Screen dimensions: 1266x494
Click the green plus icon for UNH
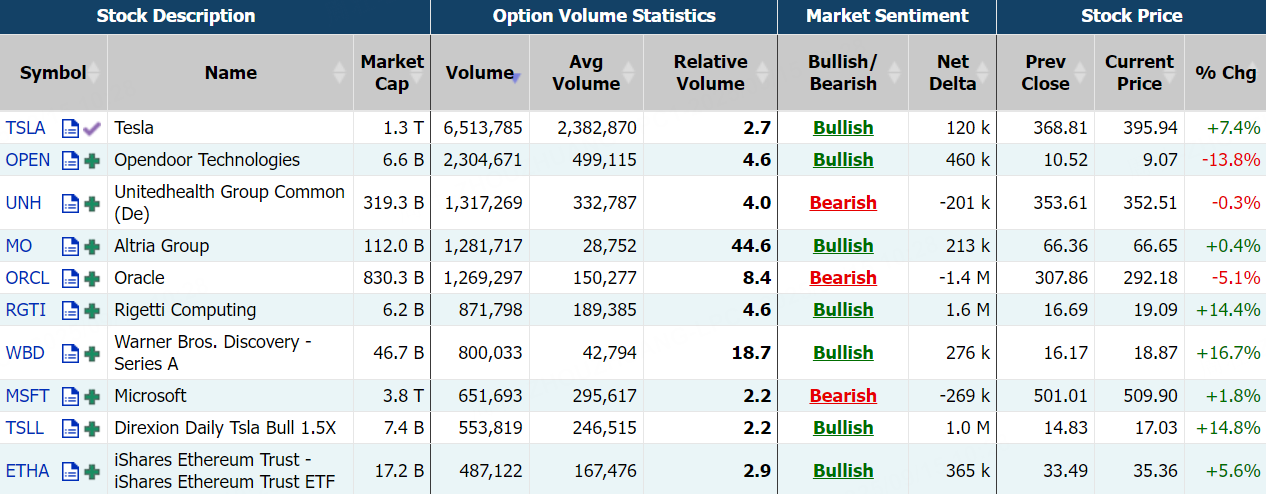point(92,203)
